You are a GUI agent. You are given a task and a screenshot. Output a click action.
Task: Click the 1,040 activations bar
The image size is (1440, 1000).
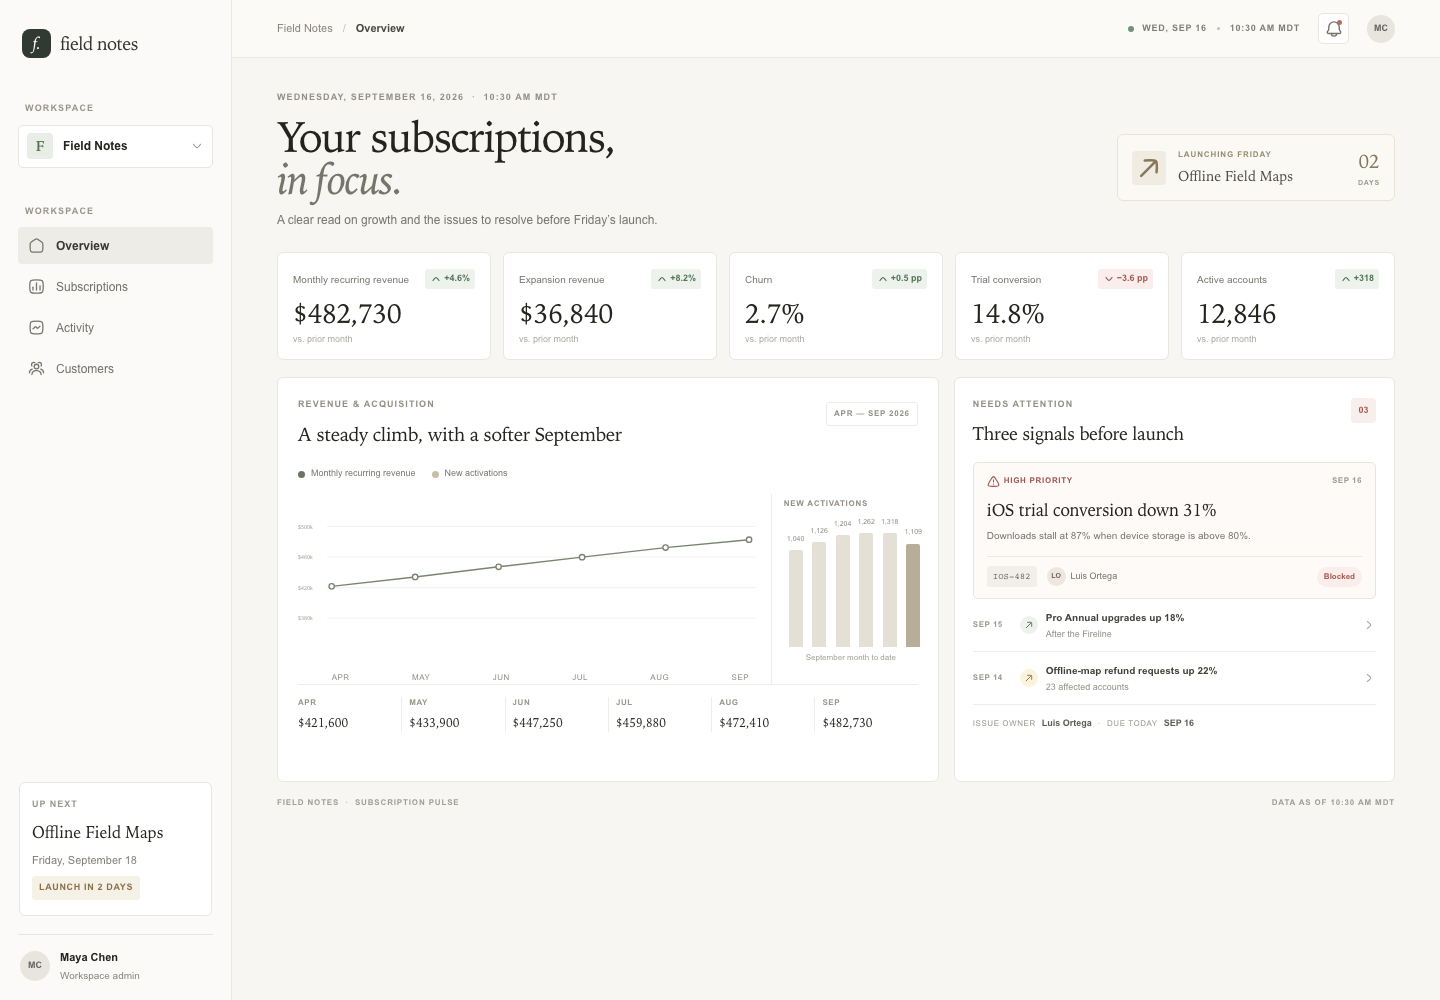coord(796,598)
